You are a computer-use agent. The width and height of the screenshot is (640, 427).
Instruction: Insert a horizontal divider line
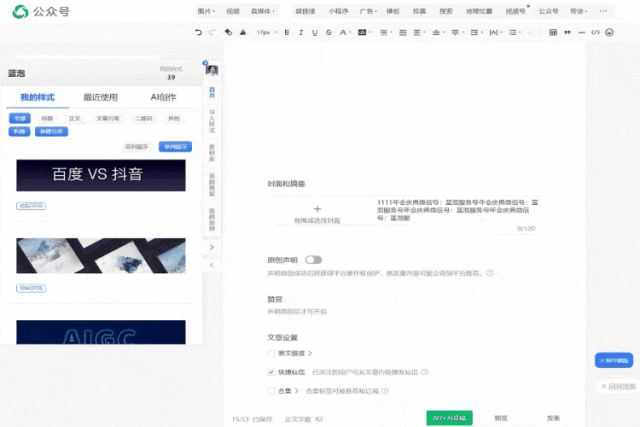coord(582,32)
